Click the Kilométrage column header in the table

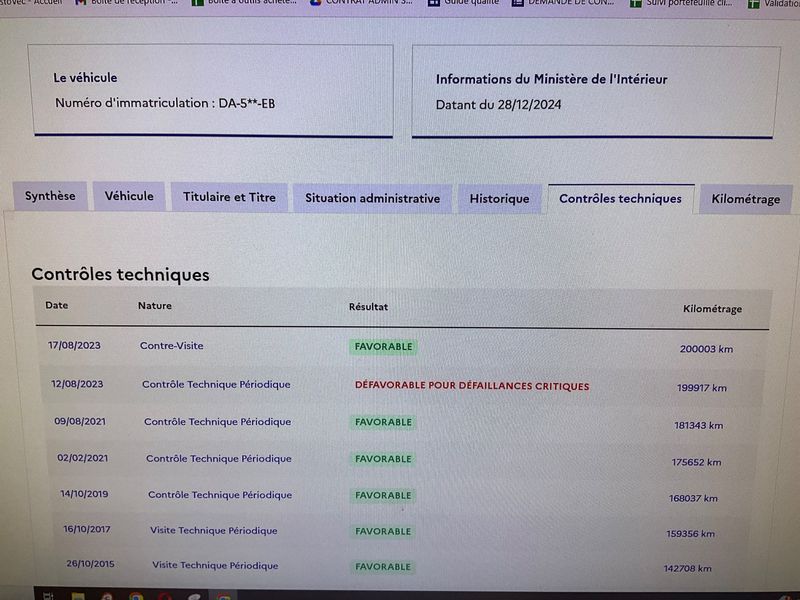(x=712, y=309)
